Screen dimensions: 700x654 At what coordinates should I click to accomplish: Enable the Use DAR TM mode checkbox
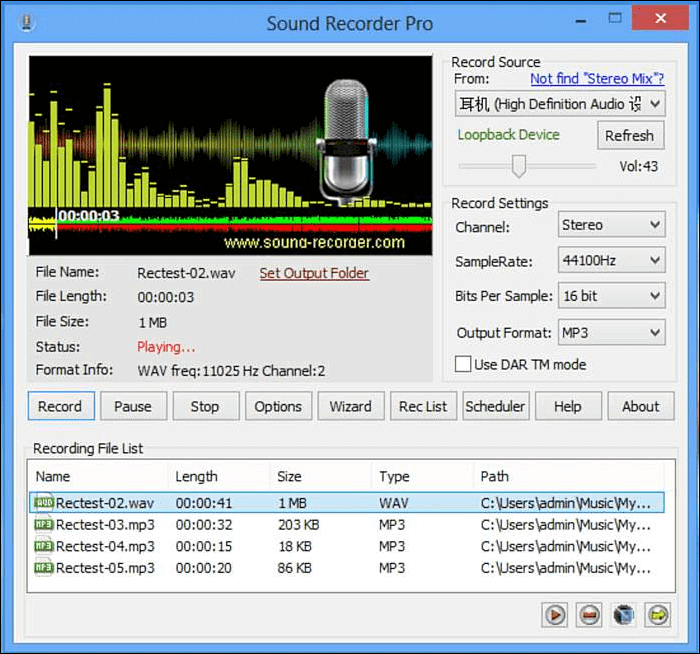pyautogui.click(x=463, y=364)
